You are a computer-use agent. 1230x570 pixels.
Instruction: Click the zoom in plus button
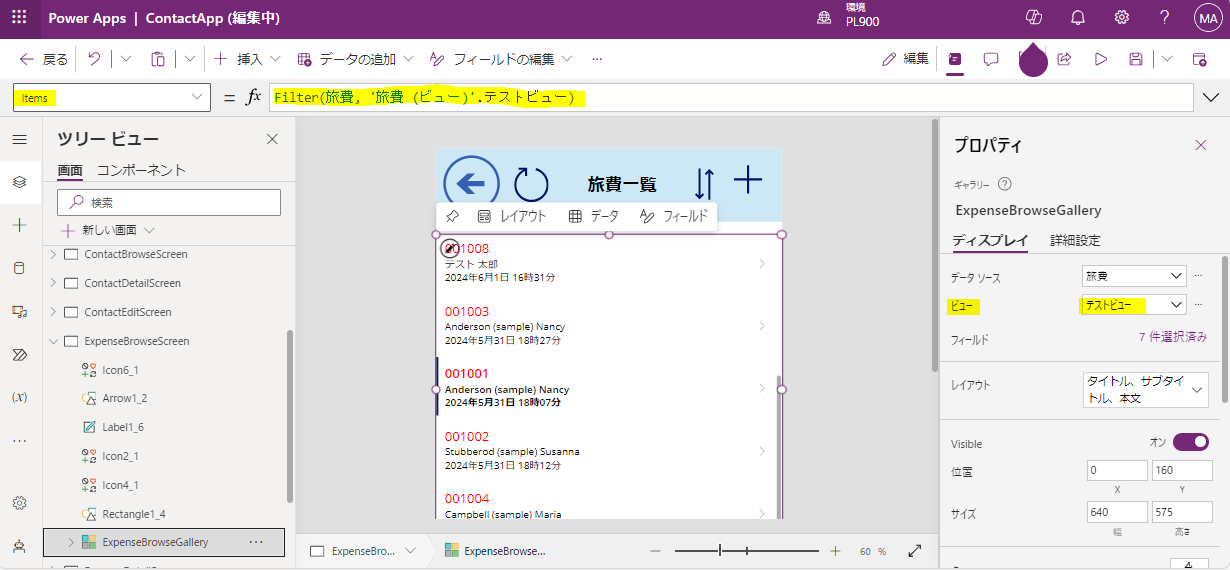click(836, 551)
